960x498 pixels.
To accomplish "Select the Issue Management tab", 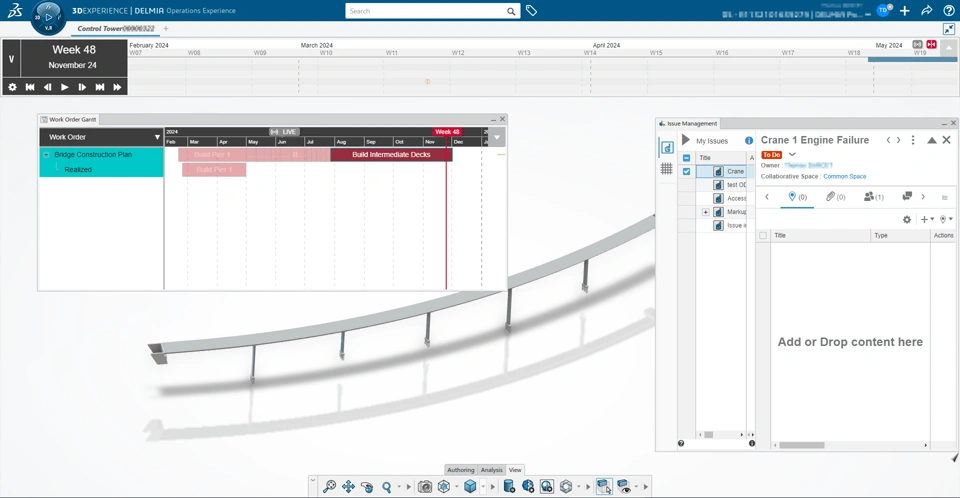I will (x=688, y=123).
